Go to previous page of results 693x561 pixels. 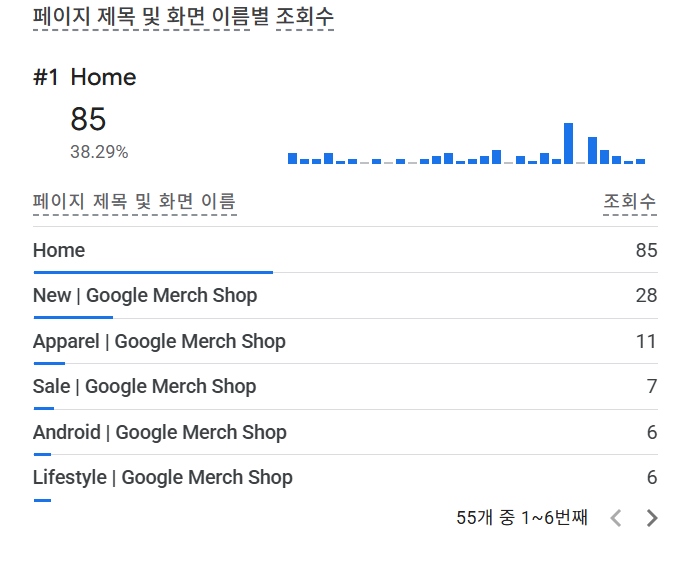pos(616,518)
